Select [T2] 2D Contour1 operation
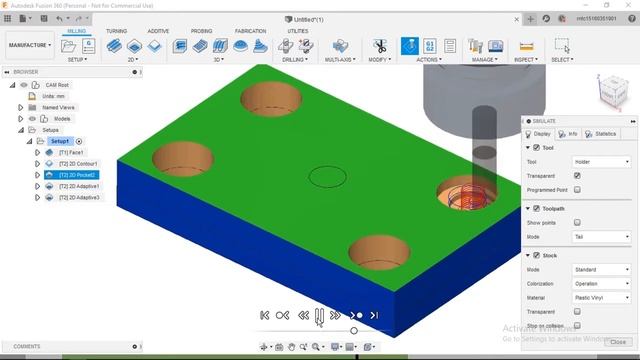 click(78, 164)
